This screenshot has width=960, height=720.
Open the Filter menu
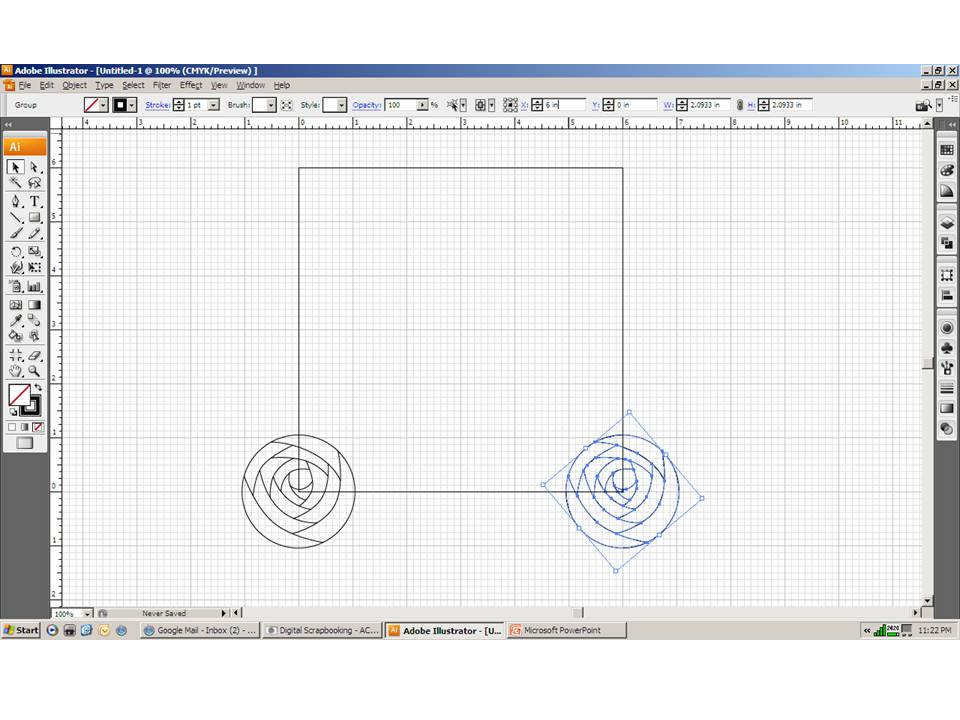point(161,85)
